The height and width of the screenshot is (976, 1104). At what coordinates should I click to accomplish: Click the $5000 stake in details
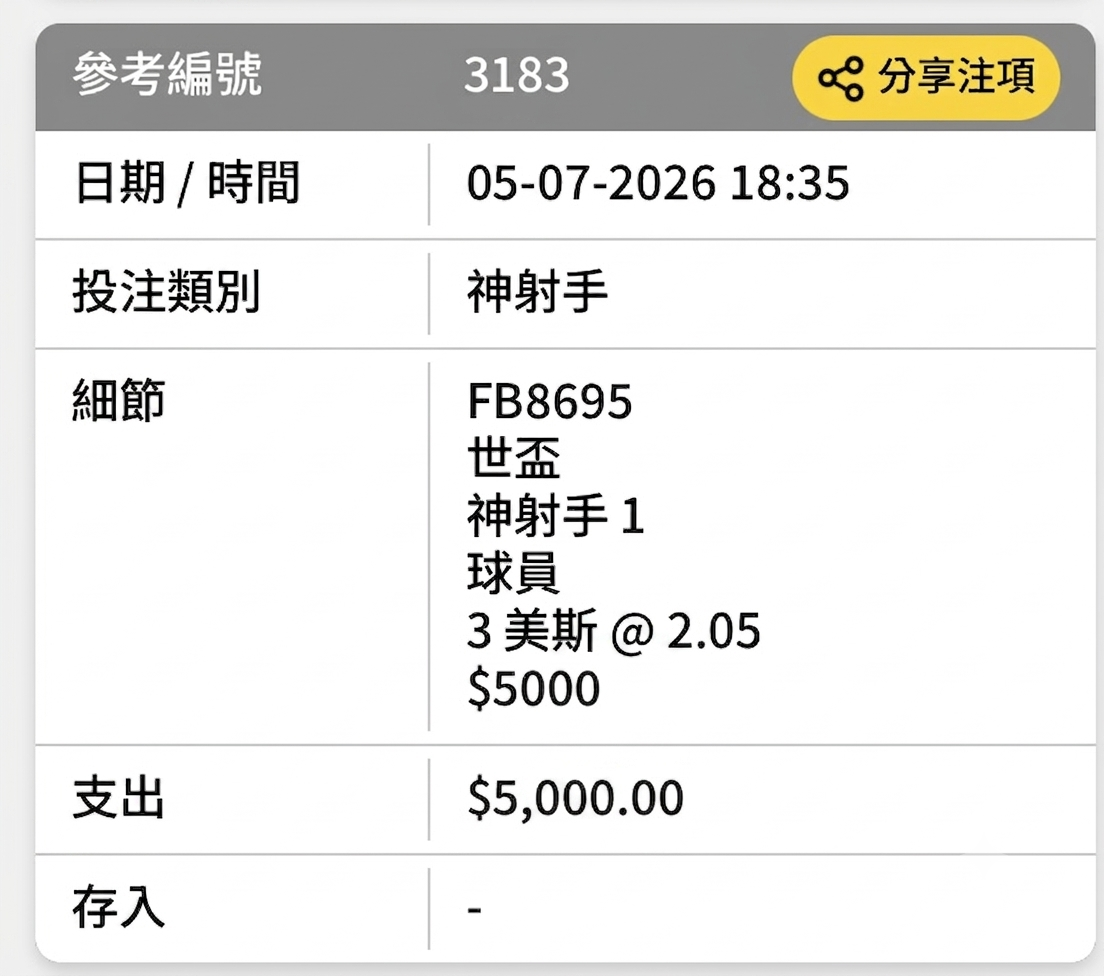pyautogui.click(x=534, y=688)
